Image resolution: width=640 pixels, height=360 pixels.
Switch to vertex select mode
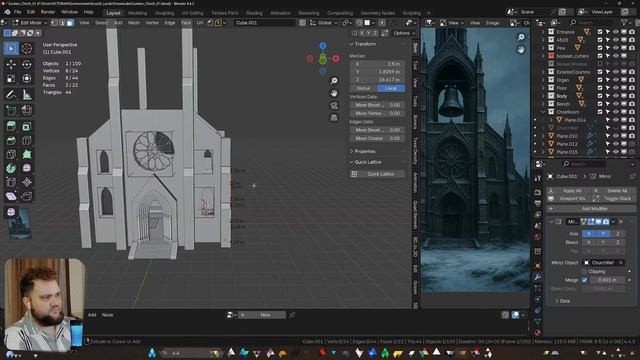pos(54,23)
